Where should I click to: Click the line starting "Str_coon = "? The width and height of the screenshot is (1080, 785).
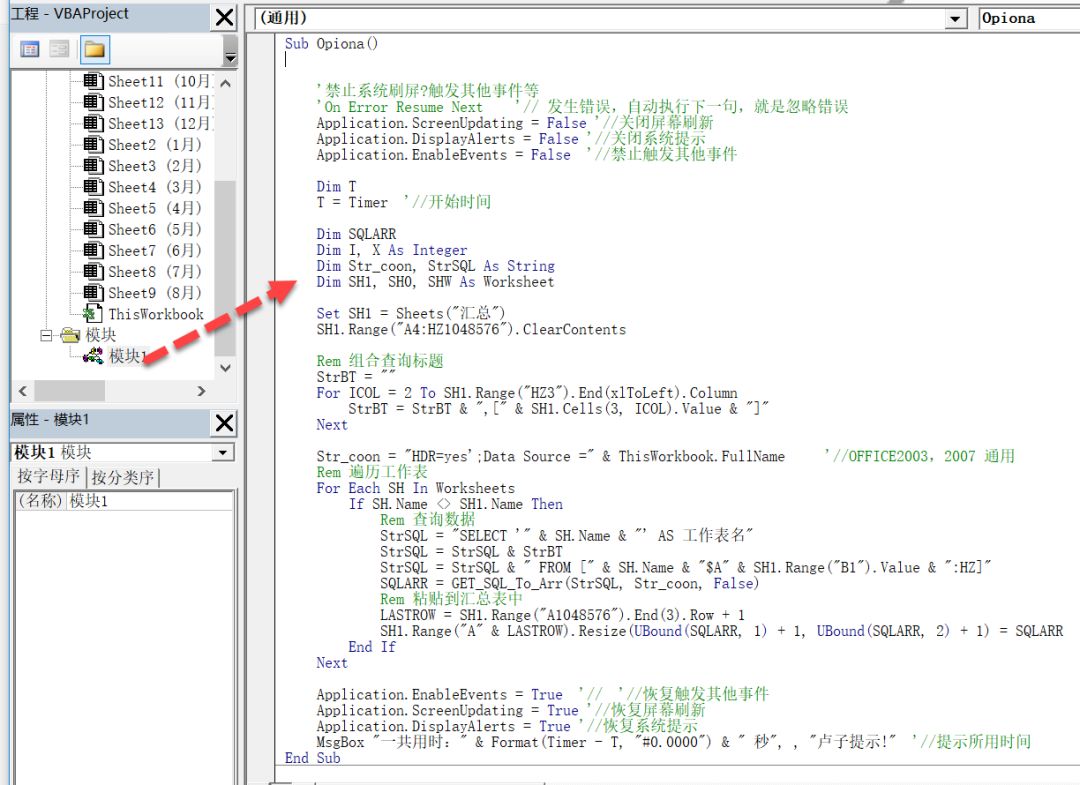pos(665,457)
